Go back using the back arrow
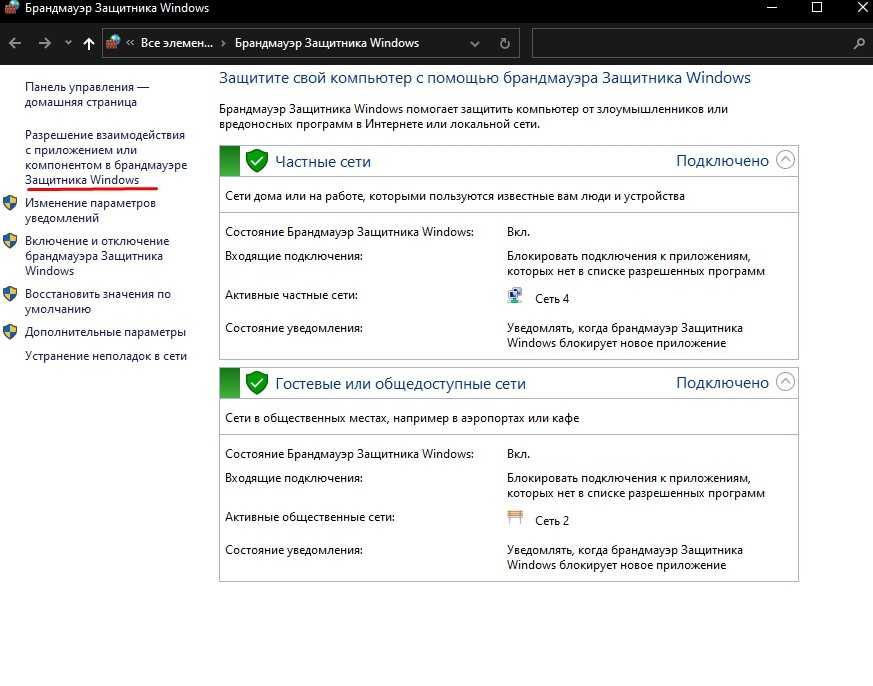 coord(15,44)
